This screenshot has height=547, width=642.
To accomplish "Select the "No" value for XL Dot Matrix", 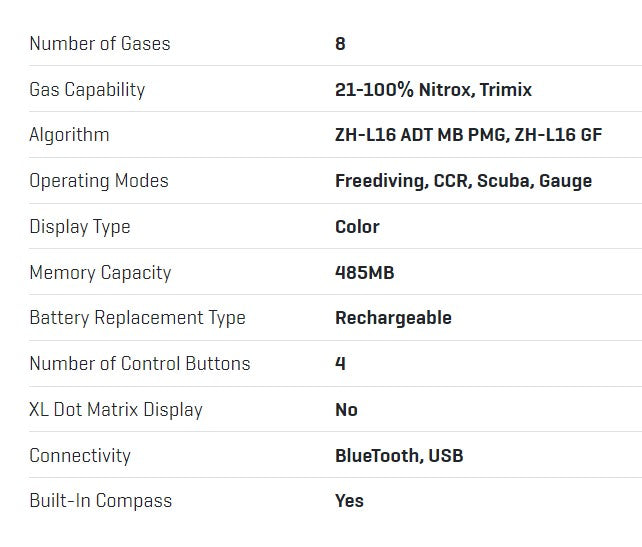I will 346,410.
